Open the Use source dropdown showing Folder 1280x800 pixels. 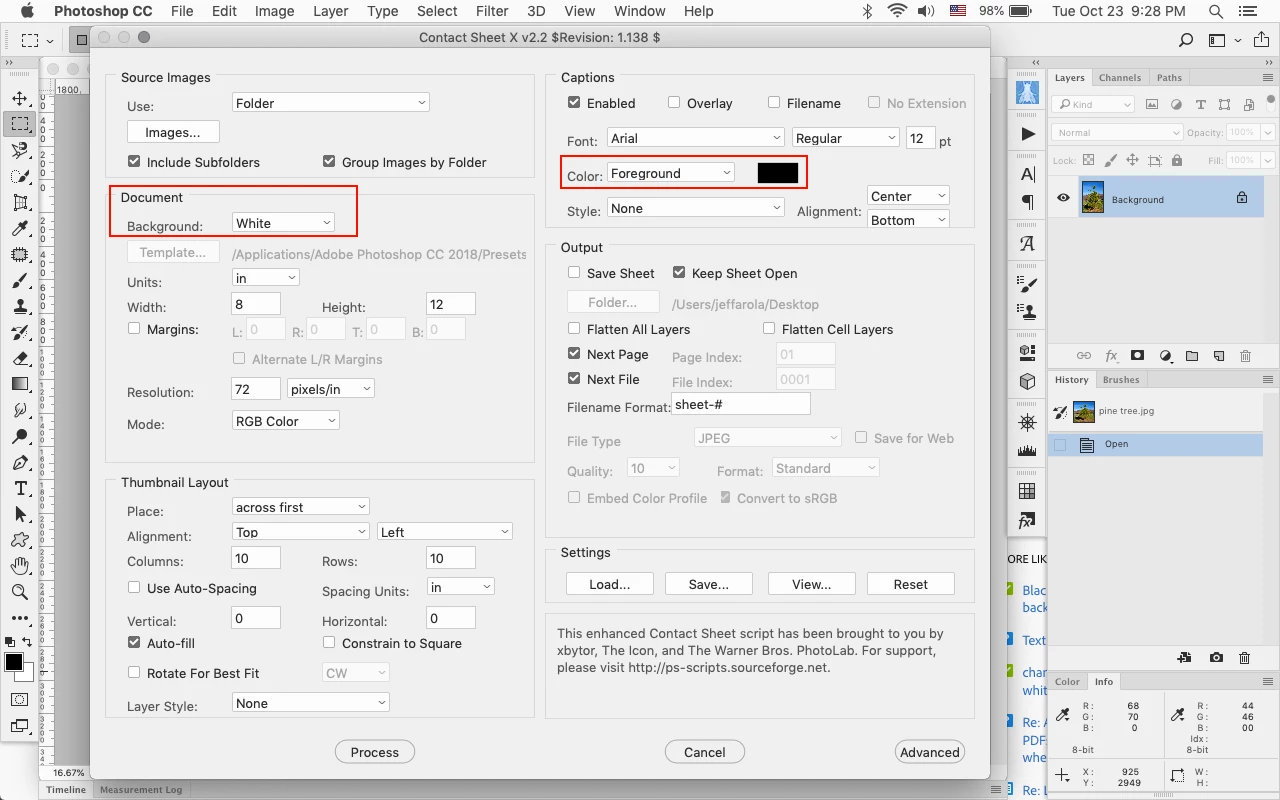(330, 102)
